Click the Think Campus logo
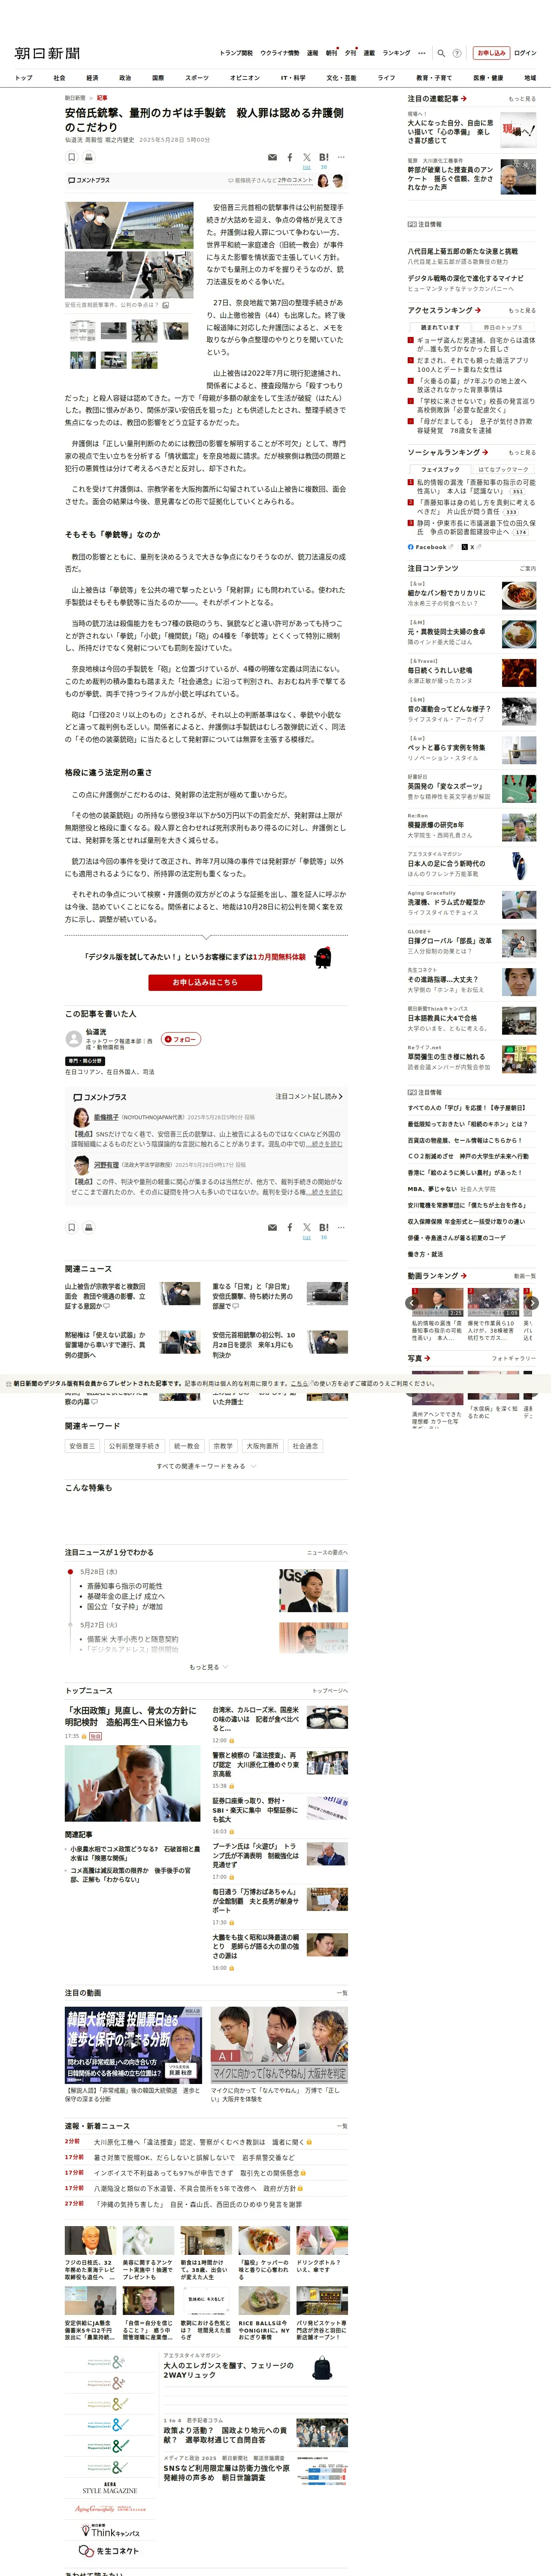Viewport: 551px width, 2576px height. pyautogui.click(x=110, y=2531)
